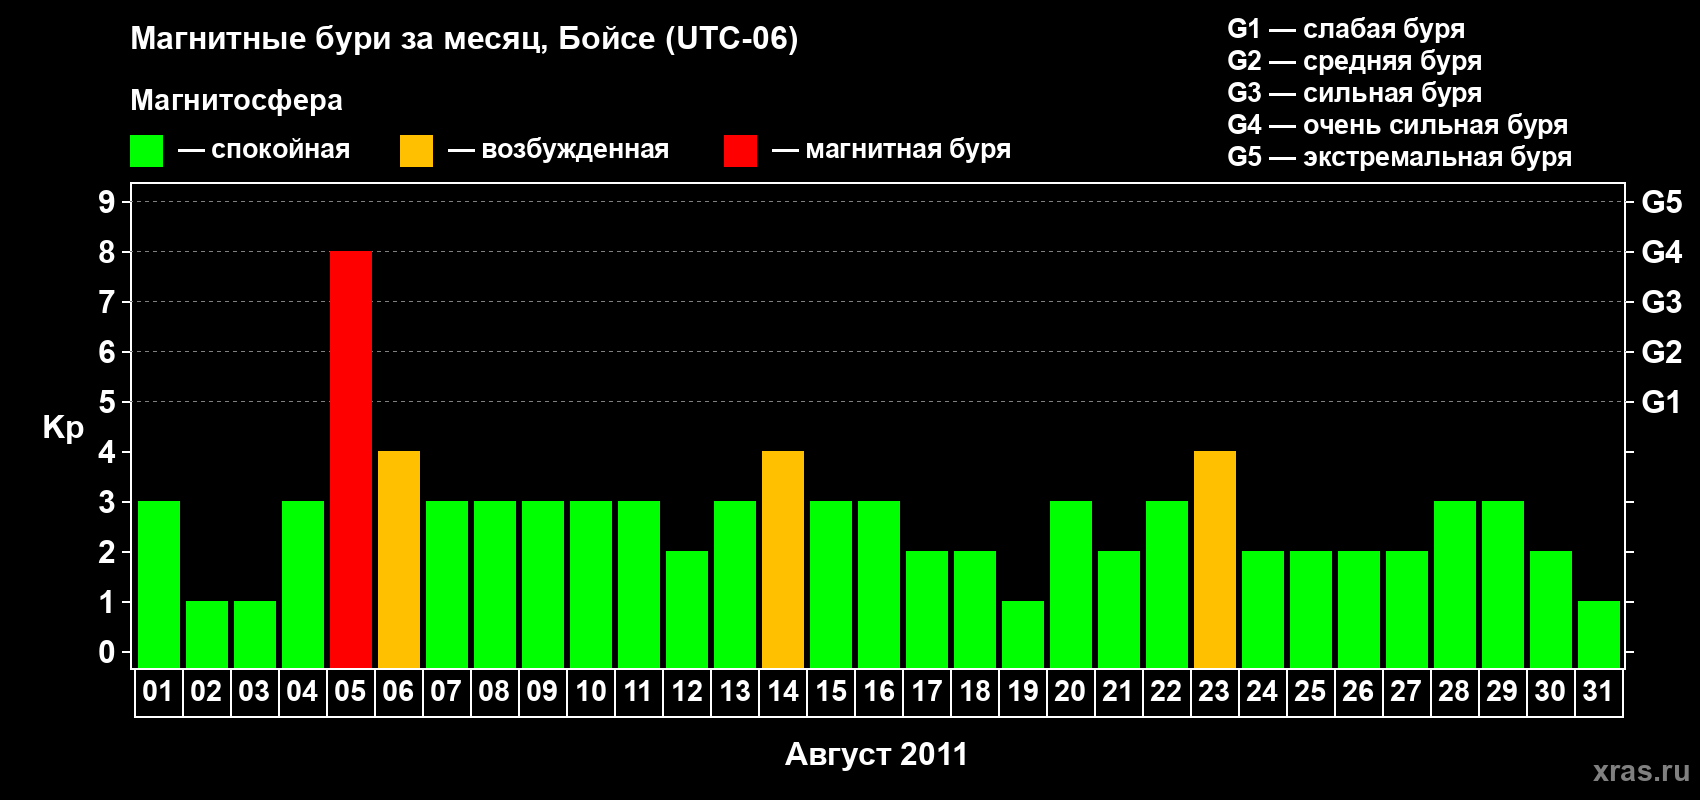This screenshot has width=1700, height=800.
Task: Click the '— спокойная' legend text
Action: click(x=264, y=150)
